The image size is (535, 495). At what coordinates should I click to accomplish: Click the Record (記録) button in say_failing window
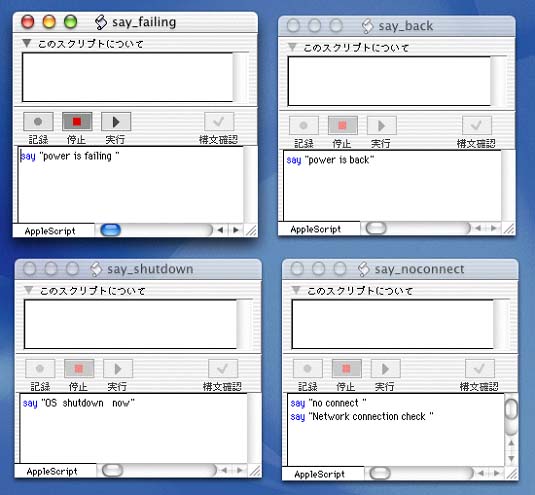tap(38, 121)
